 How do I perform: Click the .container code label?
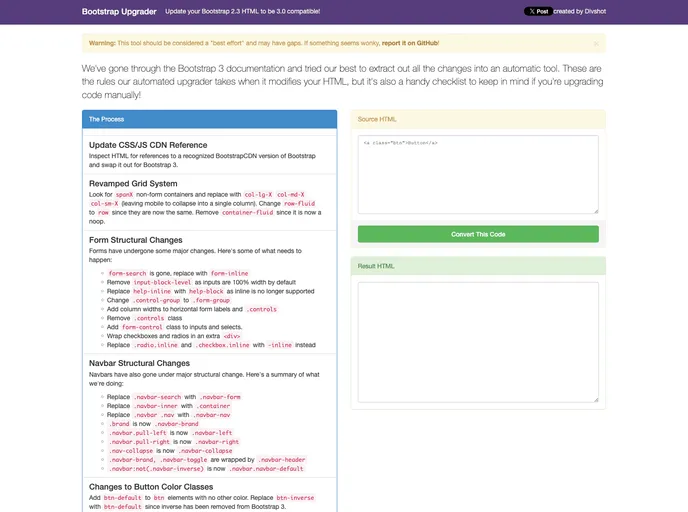point(213,406)
